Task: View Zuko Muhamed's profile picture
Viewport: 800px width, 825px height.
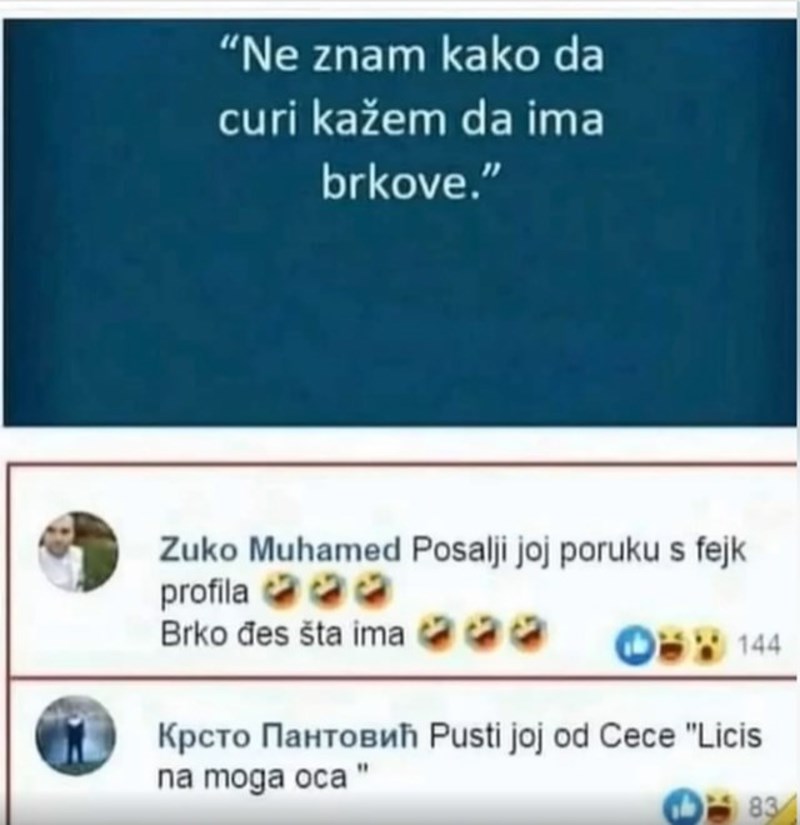Action: (79, 551)
